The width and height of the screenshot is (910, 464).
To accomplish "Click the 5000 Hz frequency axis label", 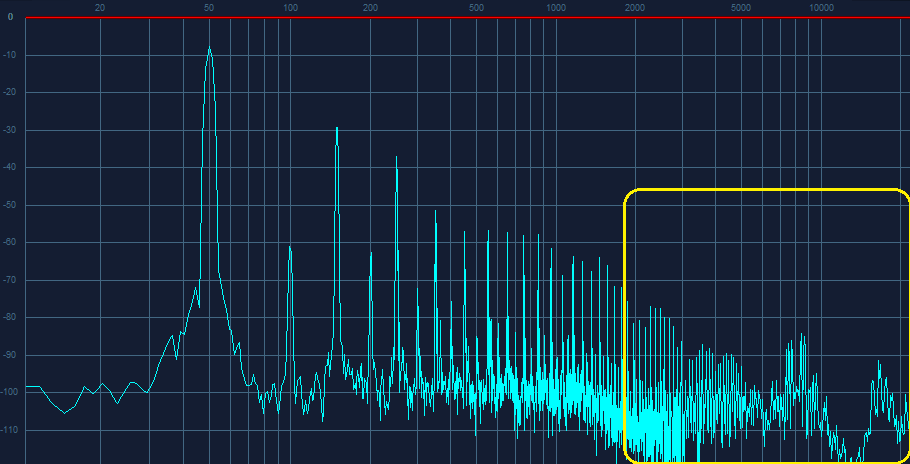I will click(x=741, y=8).
